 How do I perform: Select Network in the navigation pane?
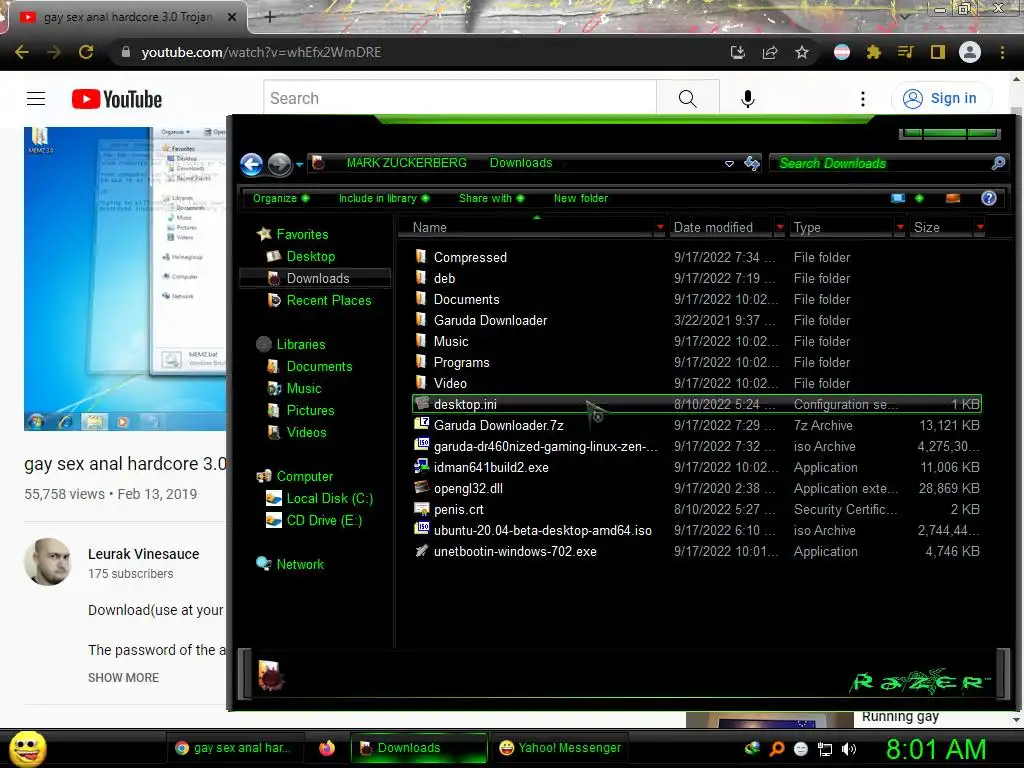tap(300, 564)
